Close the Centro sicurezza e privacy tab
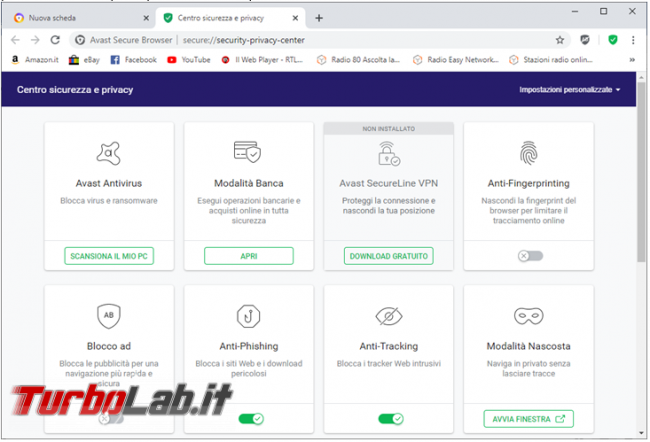This screenshot has height=442, width=650. [x=295, y=18]
